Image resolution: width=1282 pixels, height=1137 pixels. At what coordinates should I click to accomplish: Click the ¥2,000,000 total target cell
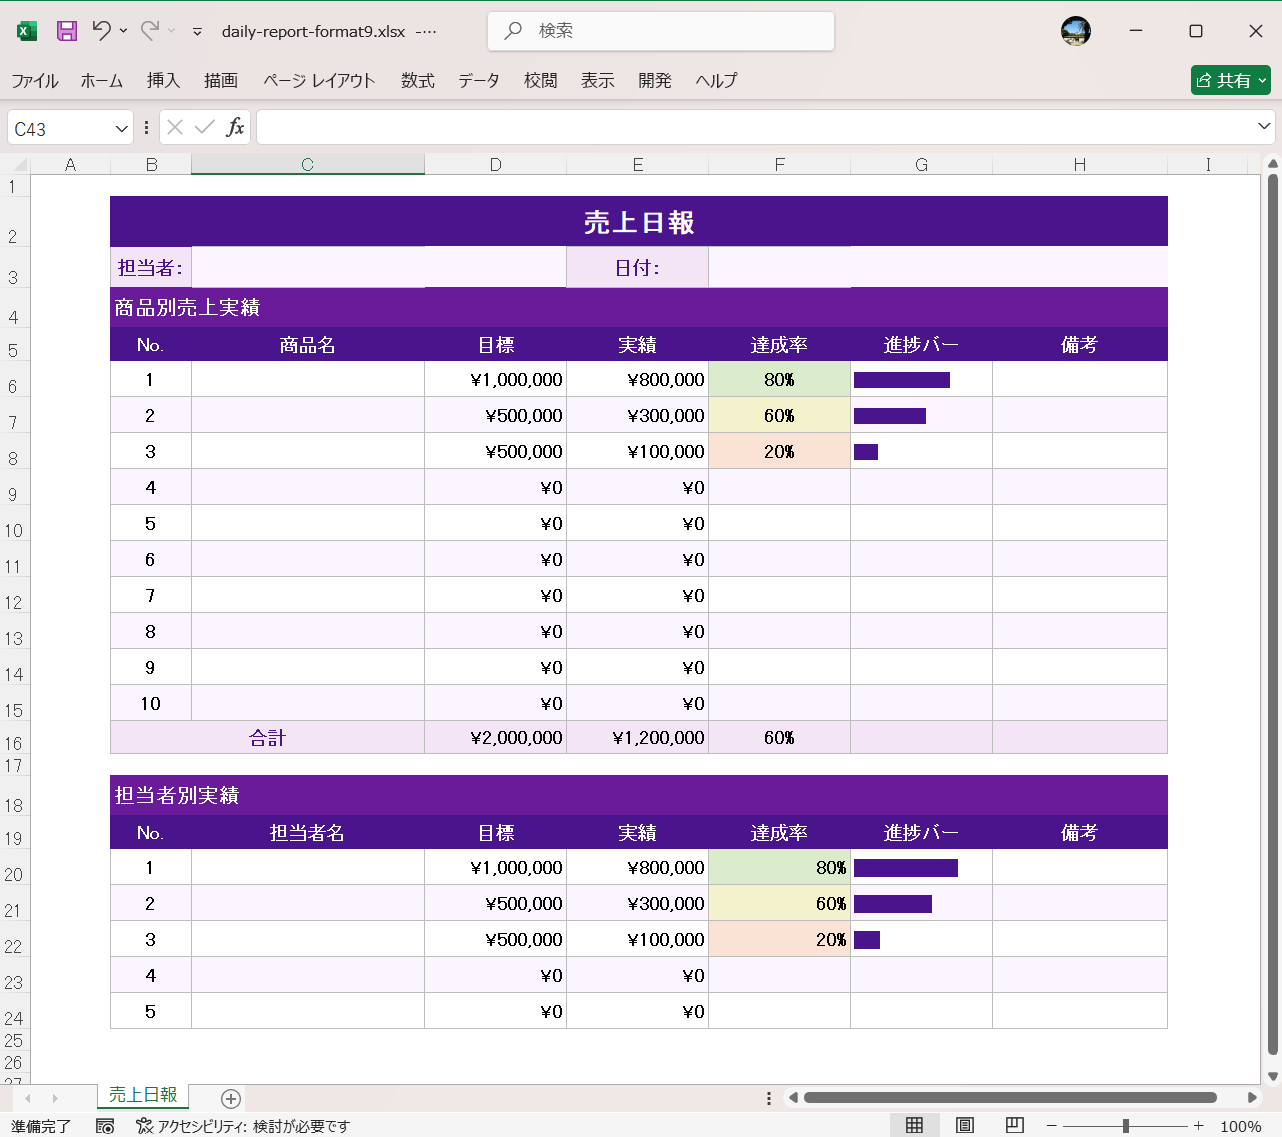[x=496, y=738]
